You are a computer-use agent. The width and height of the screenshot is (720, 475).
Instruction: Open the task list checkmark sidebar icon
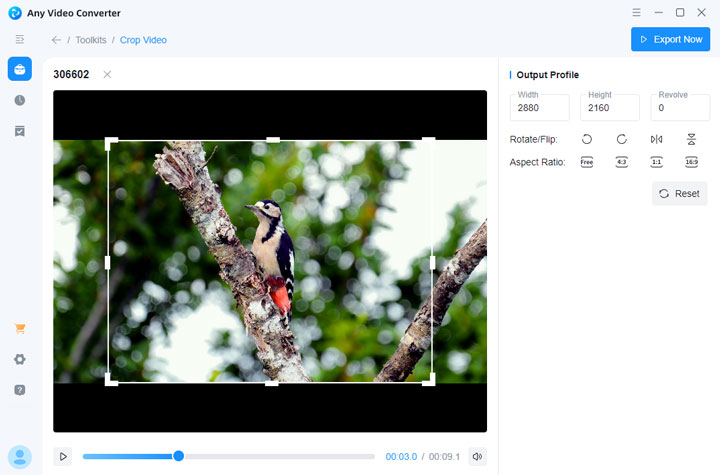[20, 131]
